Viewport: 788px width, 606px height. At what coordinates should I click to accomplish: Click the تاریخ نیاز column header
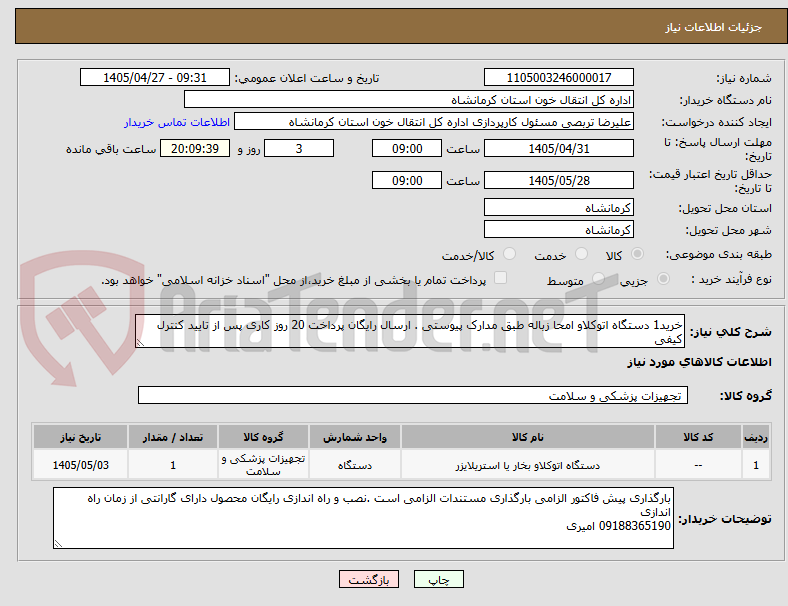click(80, 437)
